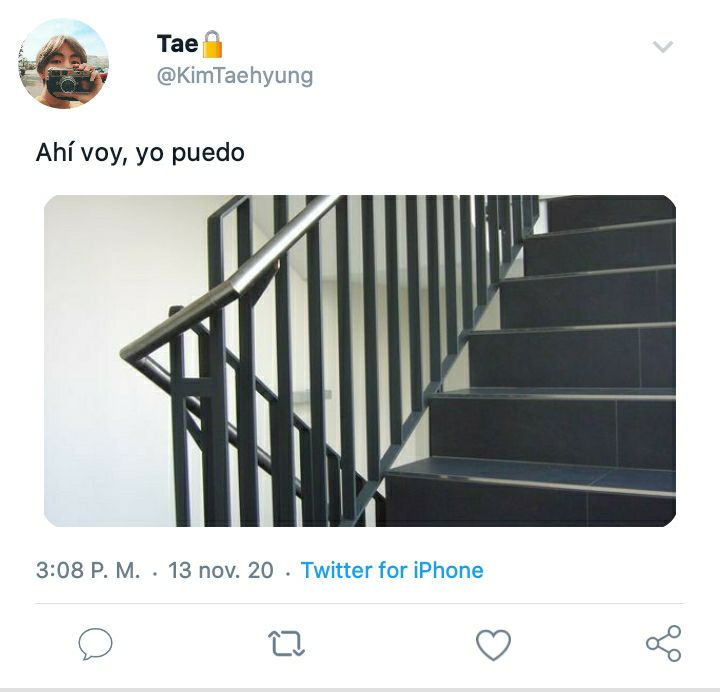This screenshot has height=692, width=720.
Task: Like the tweet with the heart icon
Action: 494,644
